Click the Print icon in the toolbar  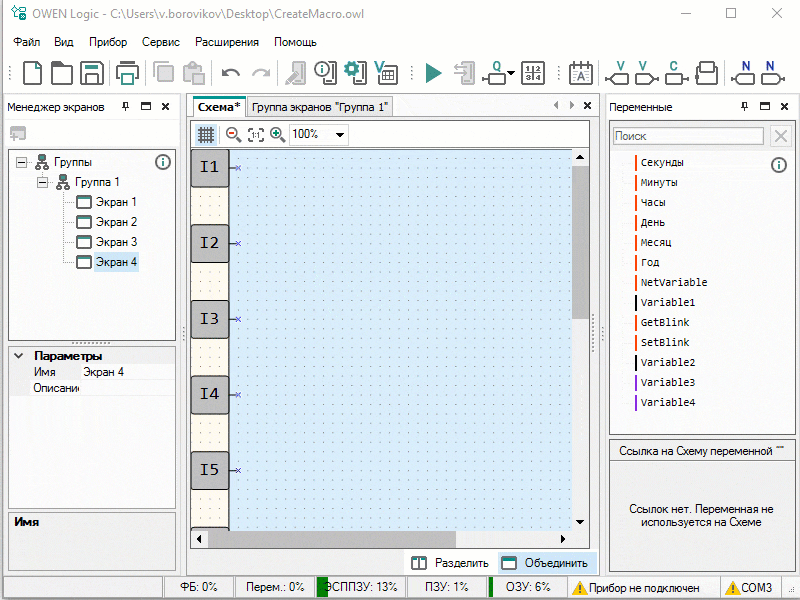tap(127, 73)
